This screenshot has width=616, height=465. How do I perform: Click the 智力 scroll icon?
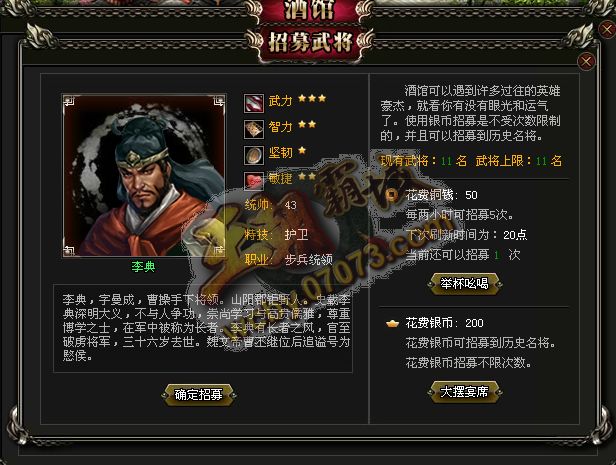254,129
